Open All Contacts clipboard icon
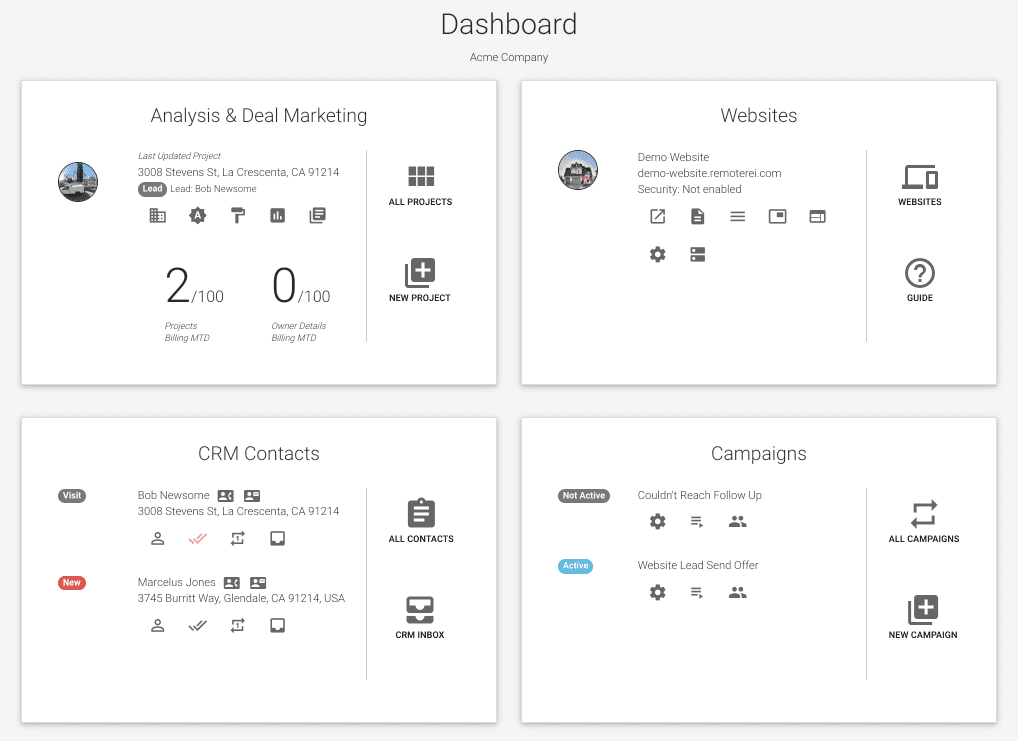This screenshot has width=1018, height=741. [421, 513]
